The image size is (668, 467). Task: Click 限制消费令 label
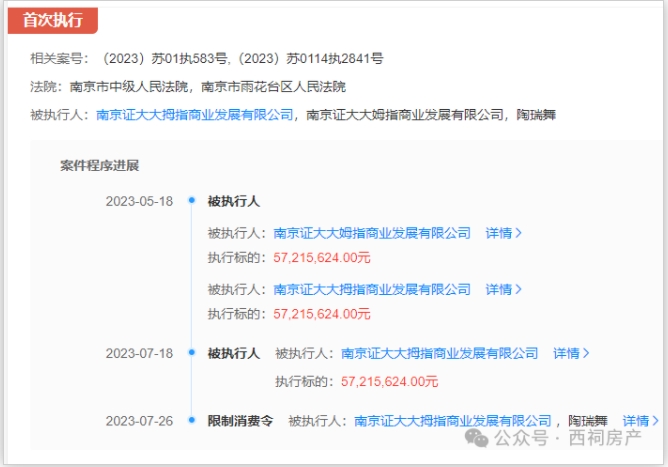(240, 421)
